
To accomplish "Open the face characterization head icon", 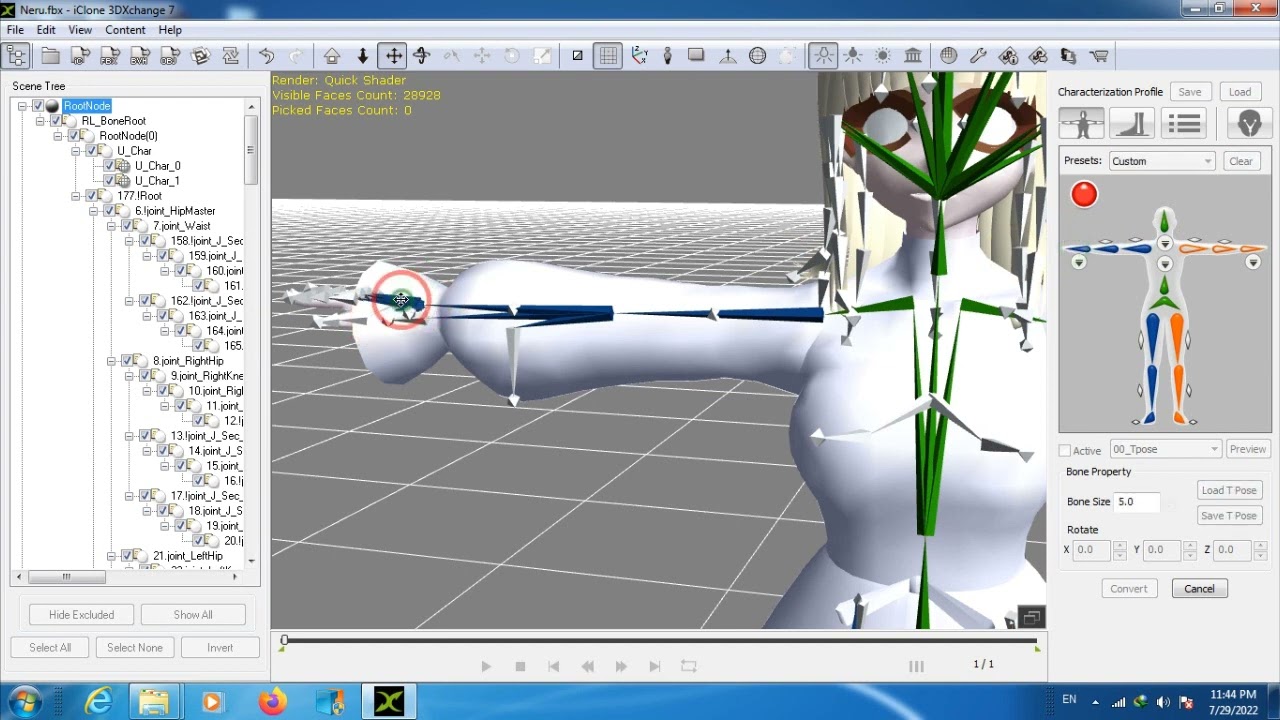I will click(x=1249, y=123).
